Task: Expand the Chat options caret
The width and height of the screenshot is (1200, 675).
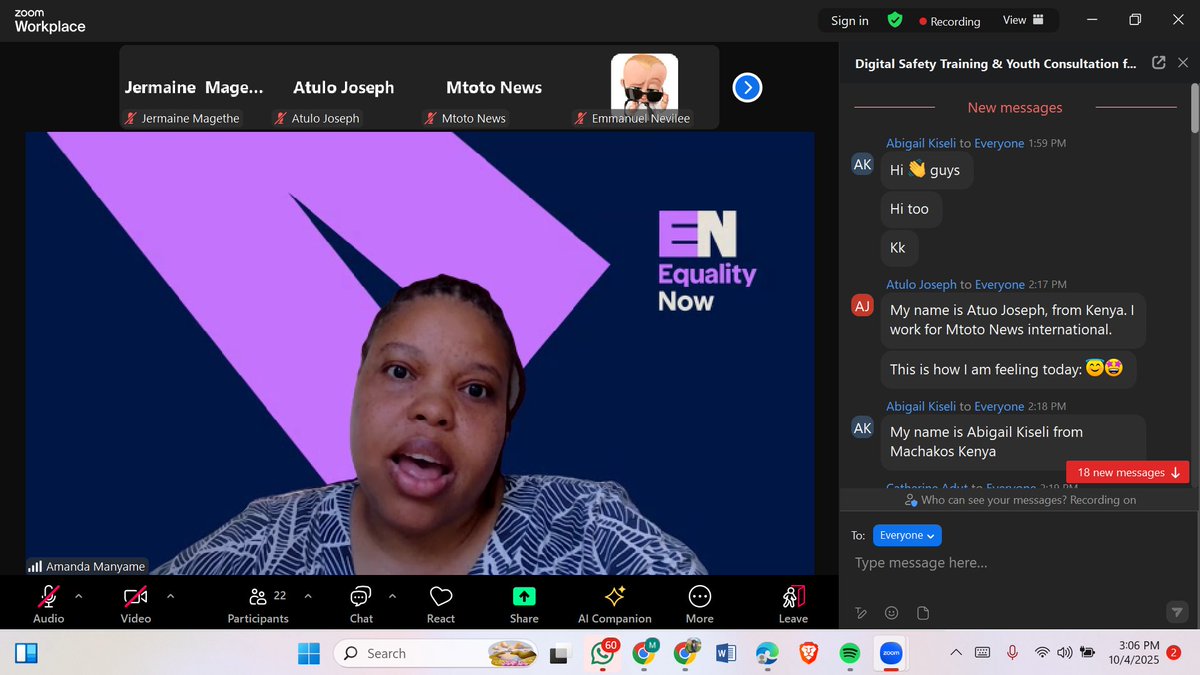Action: 392,596
